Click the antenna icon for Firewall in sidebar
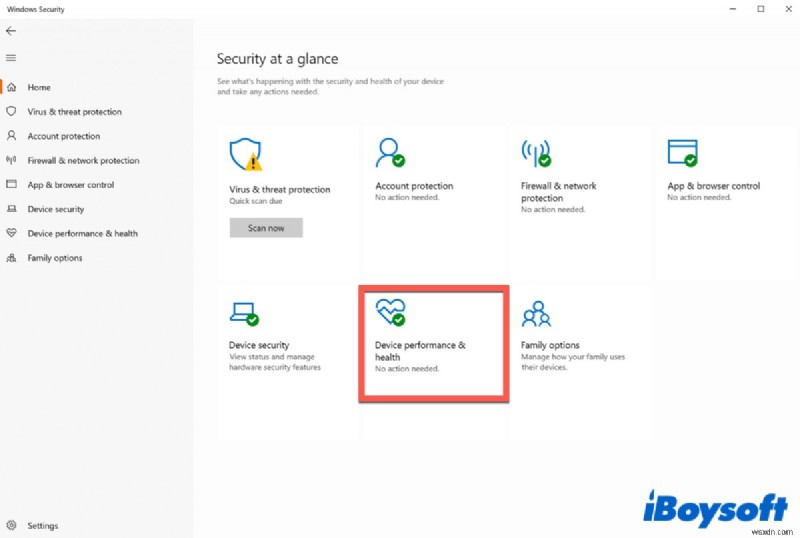 pos(11,160)
